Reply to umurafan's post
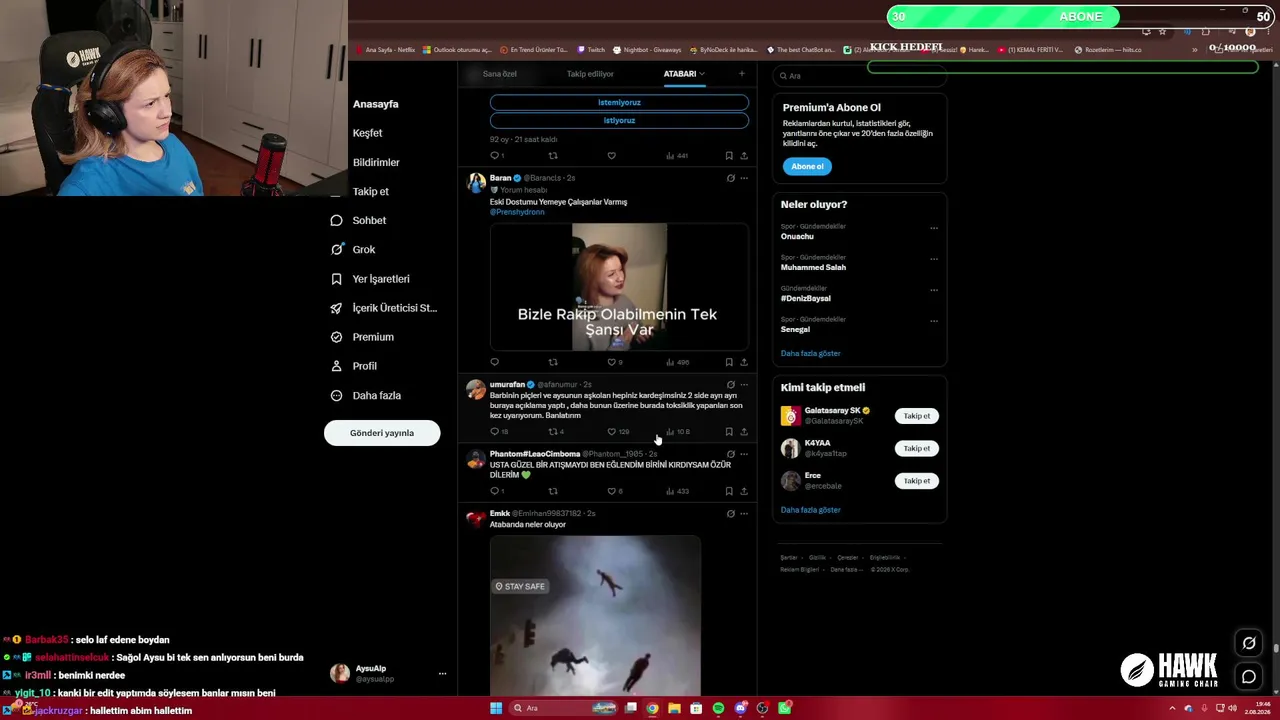Screen dimensions: 1280x720 coord(494,432)
